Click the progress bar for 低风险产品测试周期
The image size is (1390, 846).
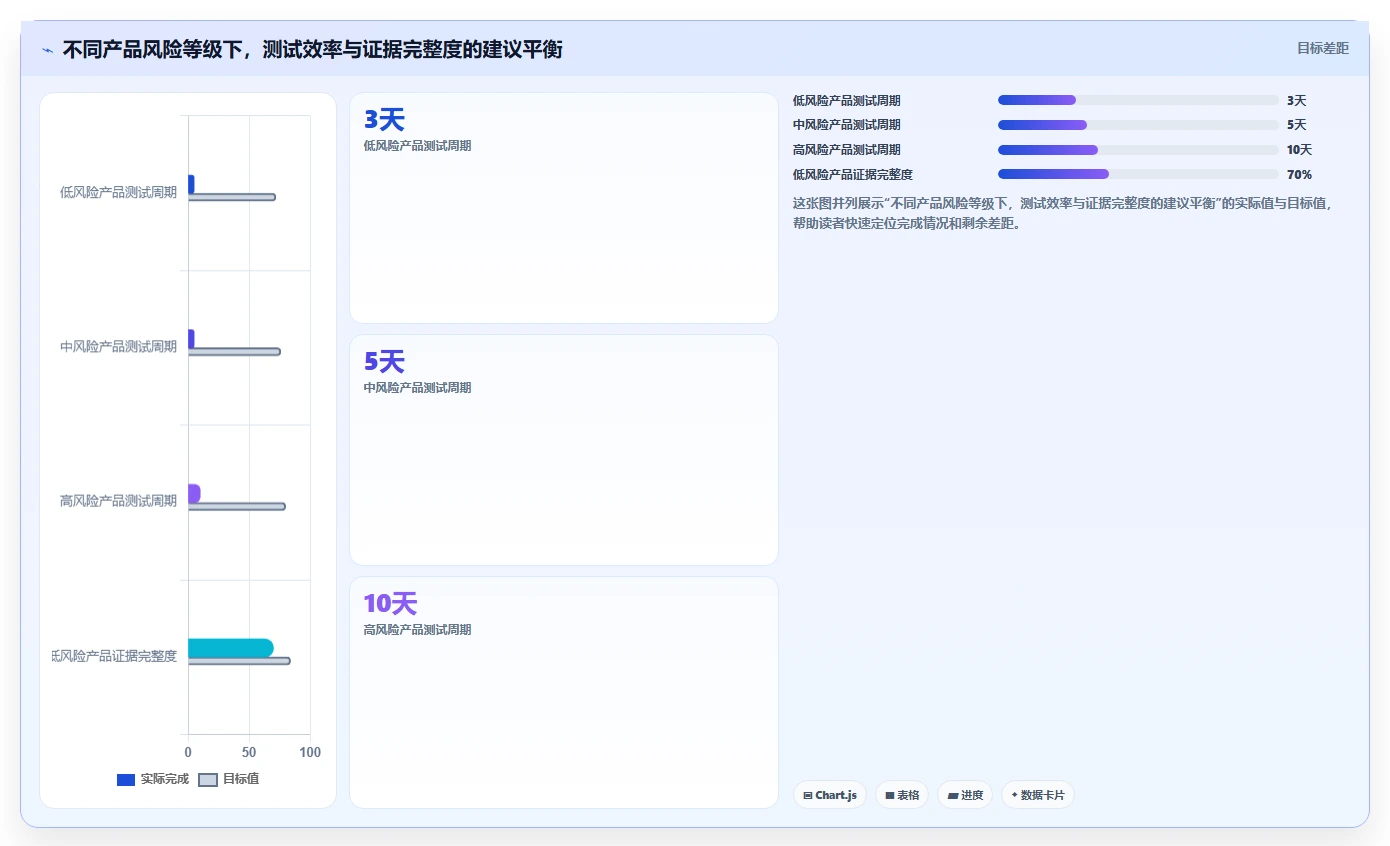(1138, 100)
